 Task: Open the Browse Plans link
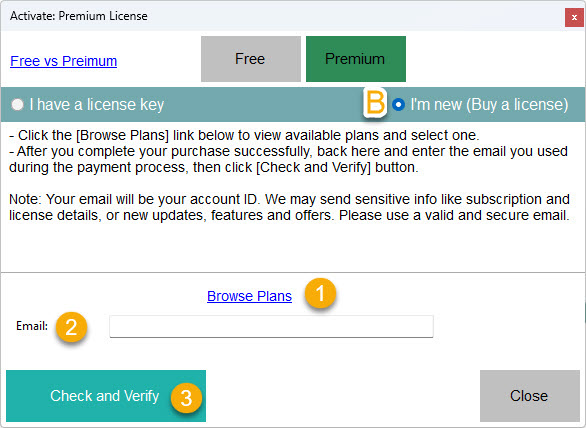coord(249,296)
